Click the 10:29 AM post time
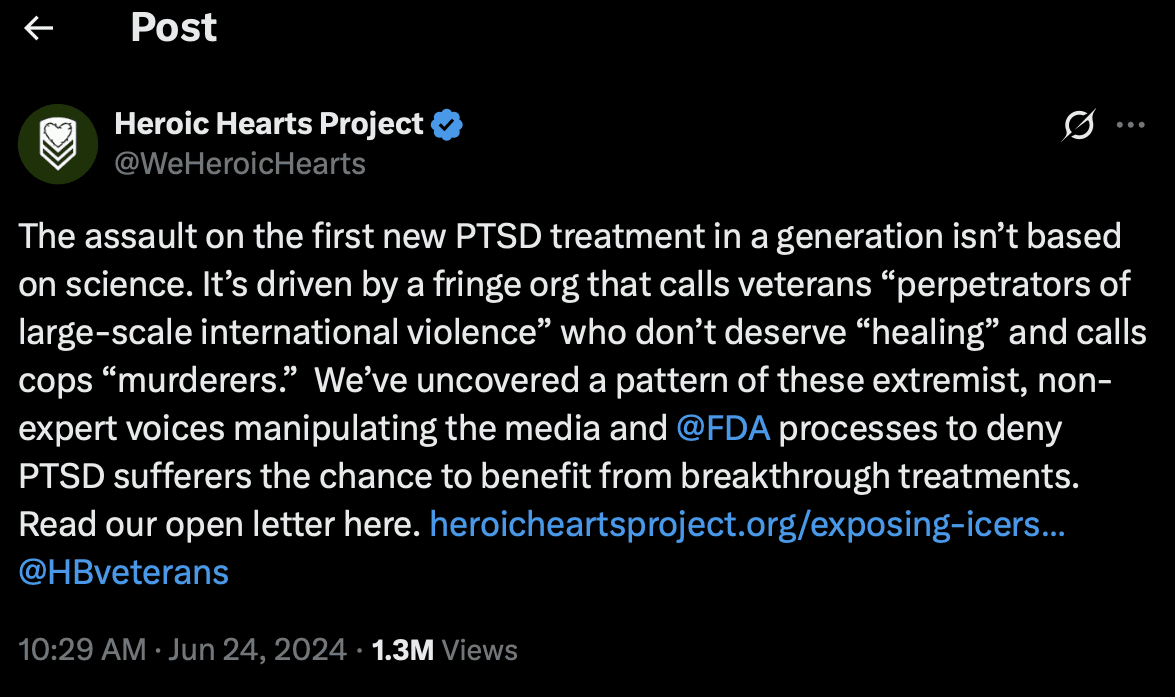 click(x=82, y=650)
